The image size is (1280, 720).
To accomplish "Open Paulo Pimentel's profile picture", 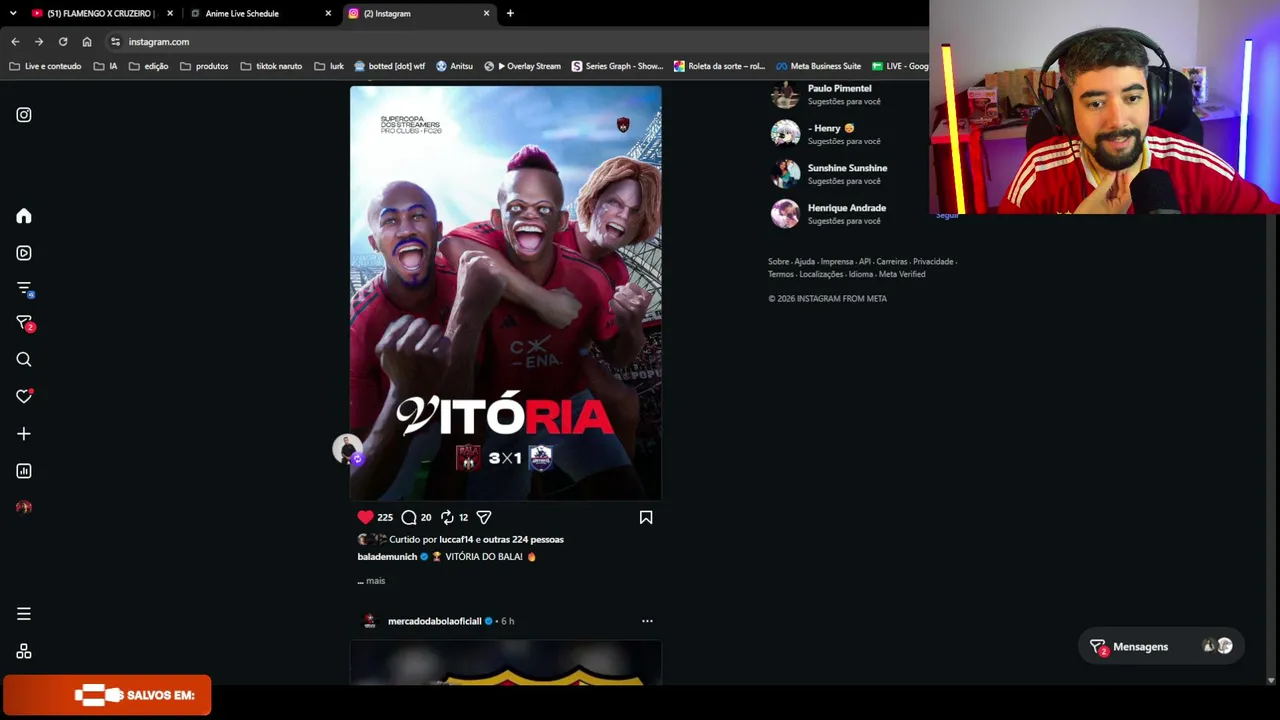I will coord(785,94).
